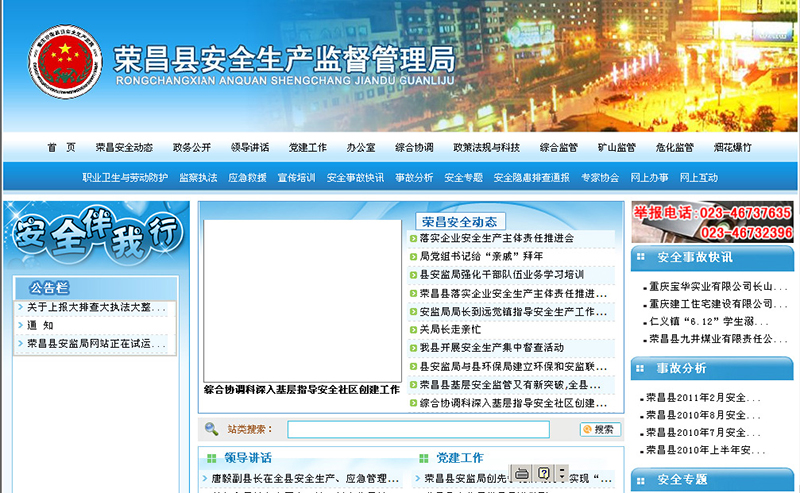Select 网上互动 in blue navigation bar

coord(698,178)
